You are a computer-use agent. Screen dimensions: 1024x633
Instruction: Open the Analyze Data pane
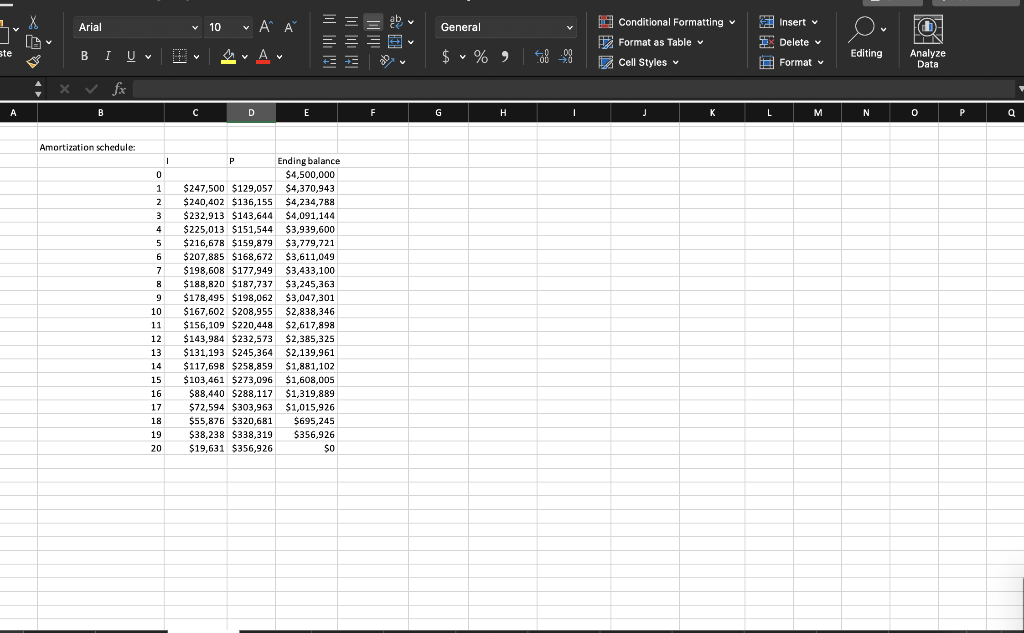928,40
